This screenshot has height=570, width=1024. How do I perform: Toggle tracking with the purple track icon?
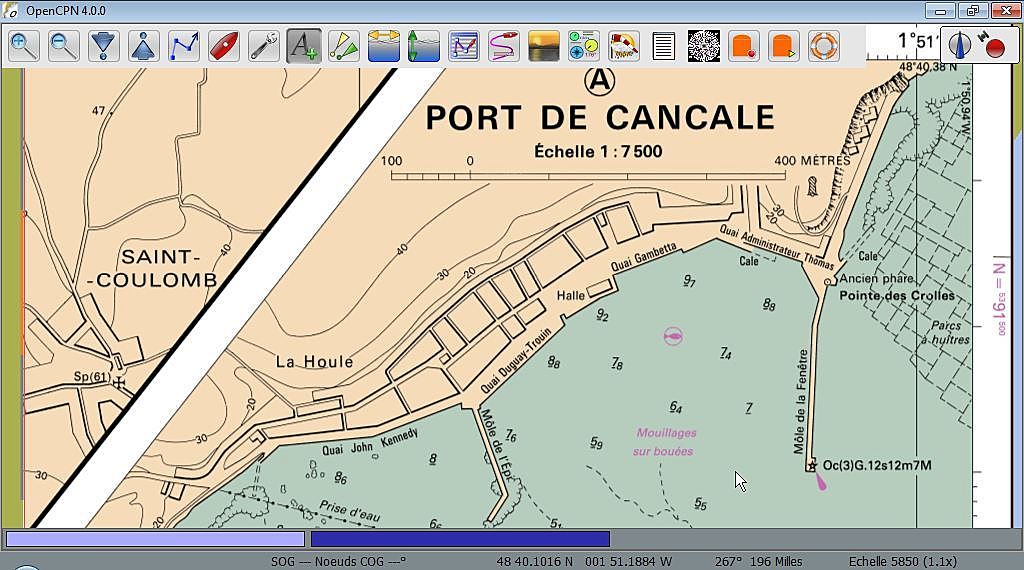tap(504, 46)
